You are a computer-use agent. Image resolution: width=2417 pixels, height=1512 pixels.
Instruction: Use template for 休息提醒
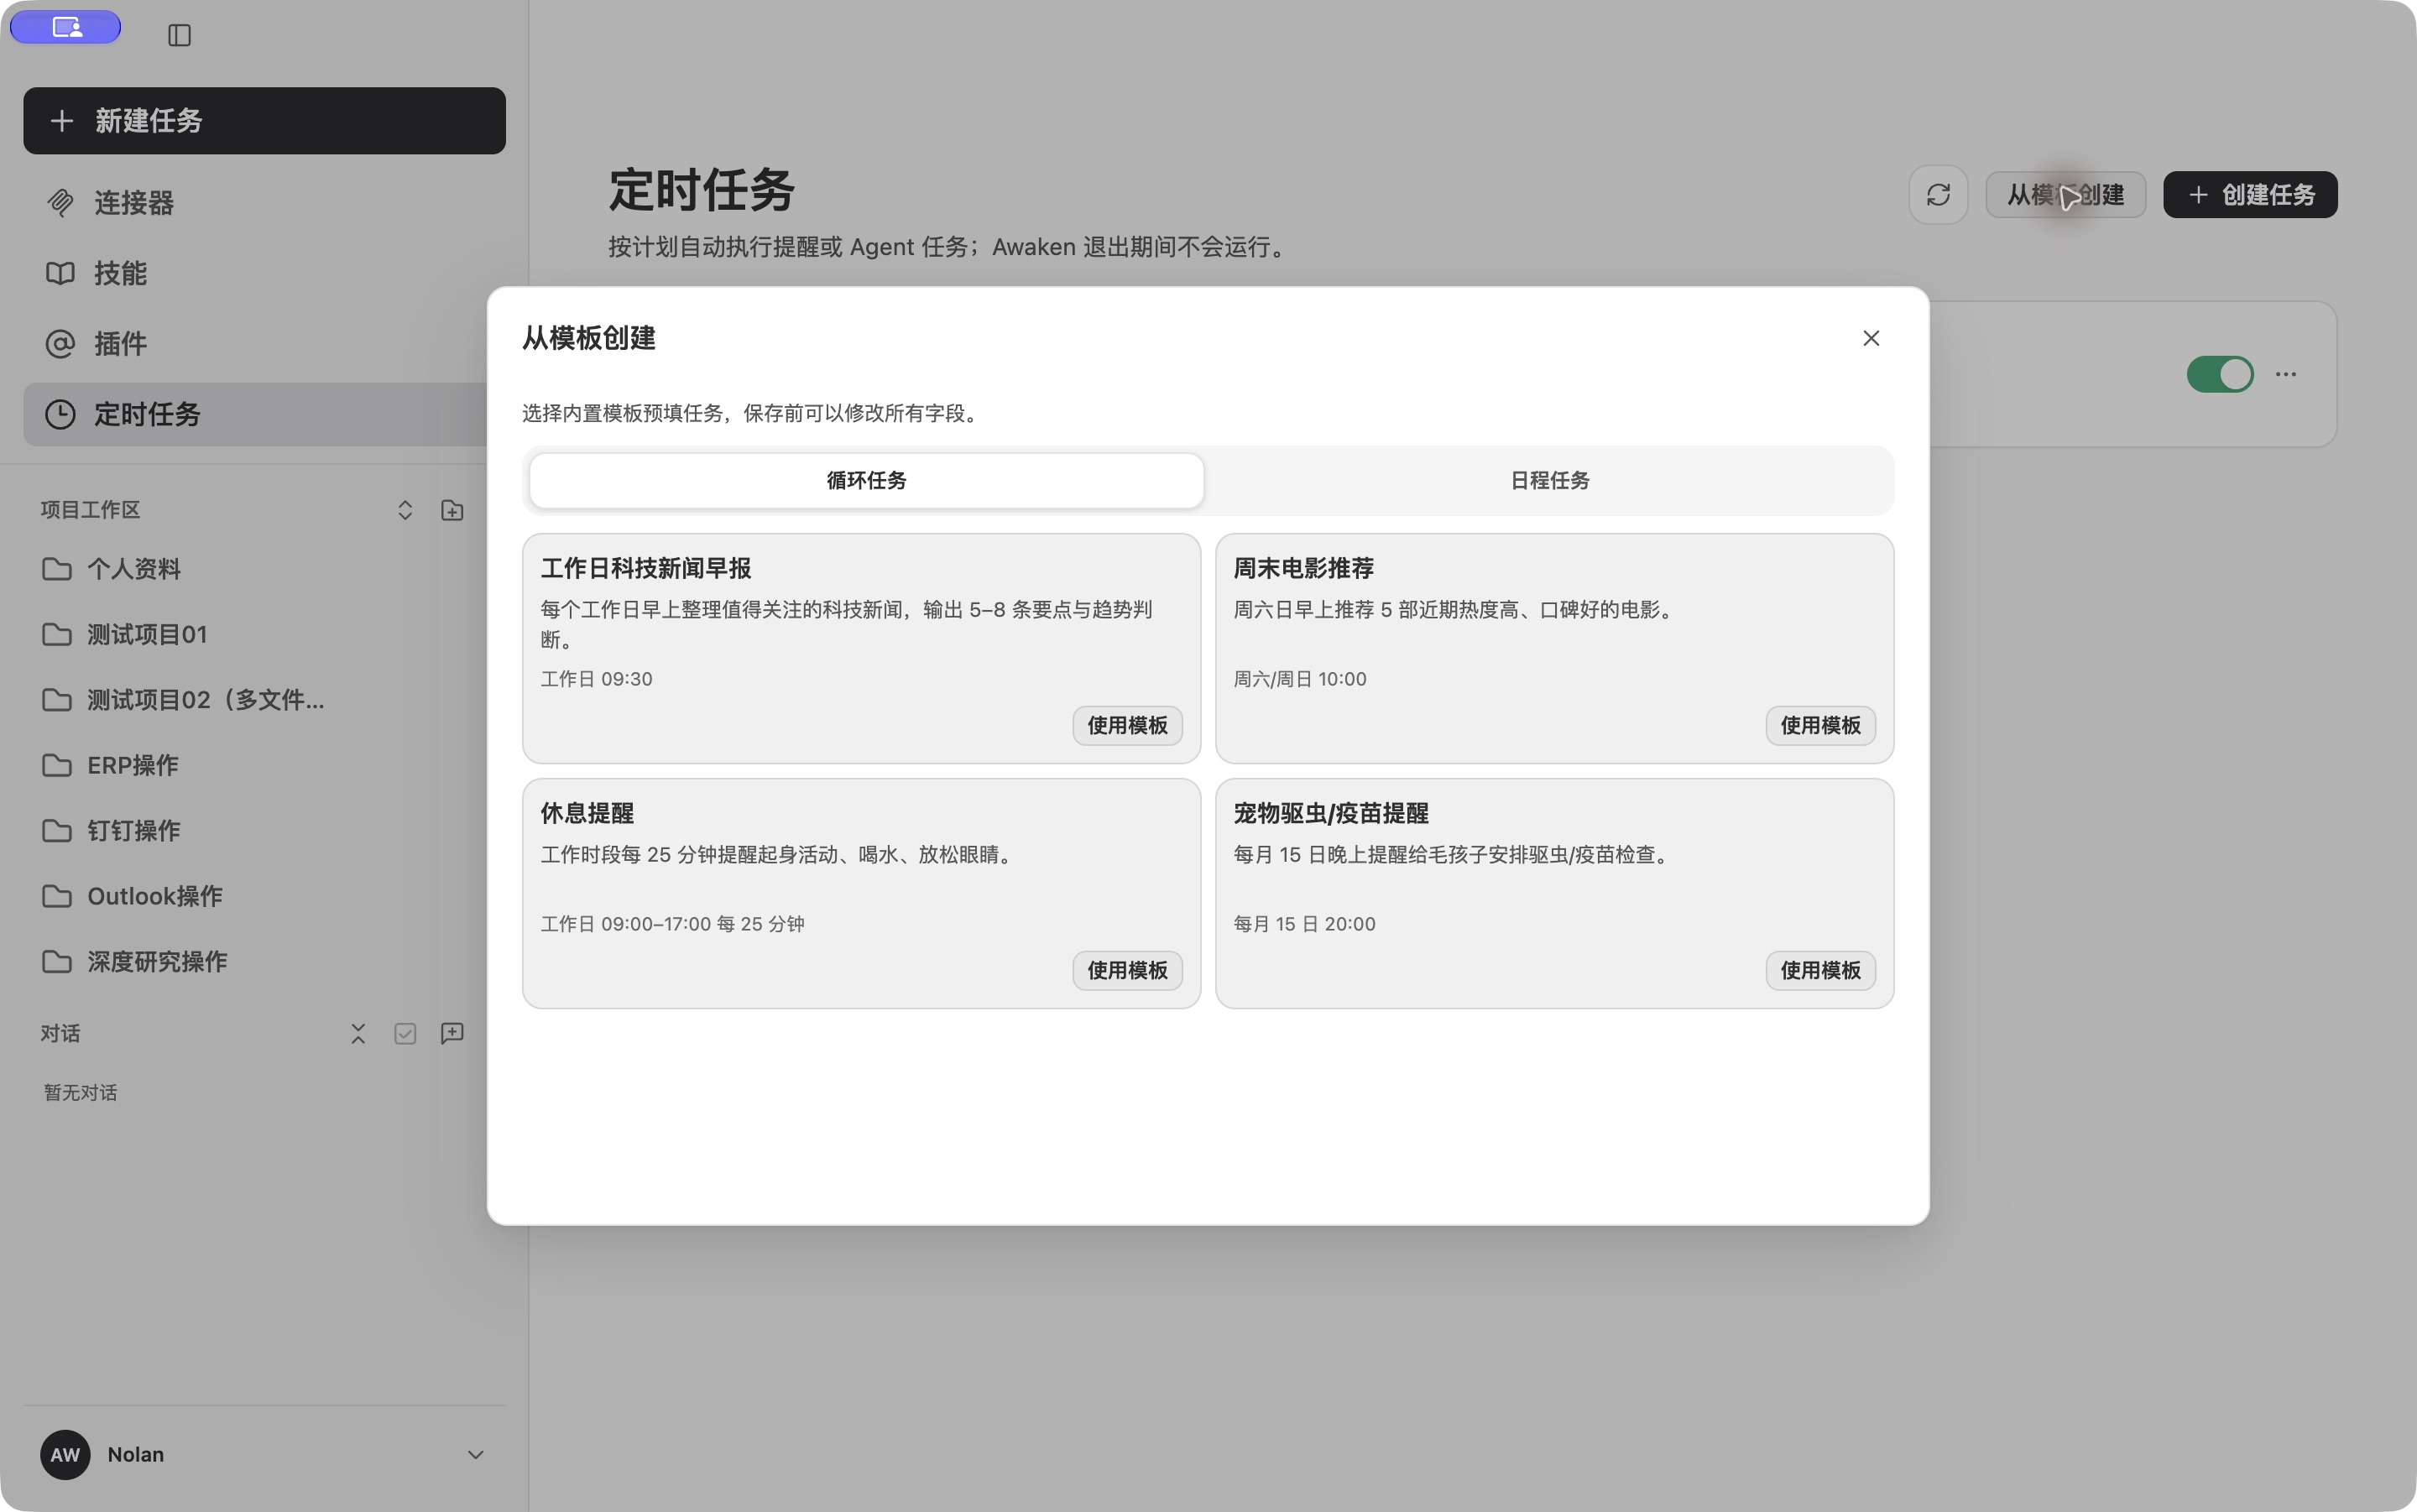coord(1127,970)
